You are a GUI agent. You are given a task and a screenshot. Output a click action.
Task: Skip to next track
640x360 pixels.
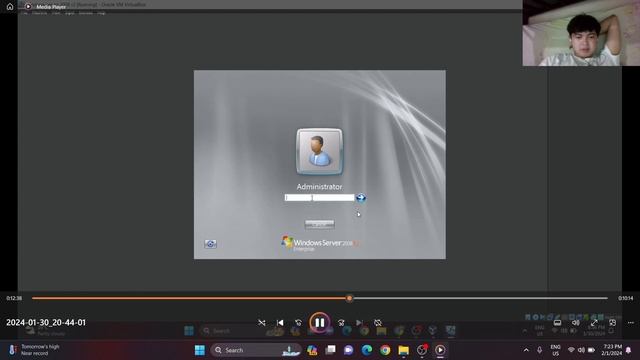point(359,322)
